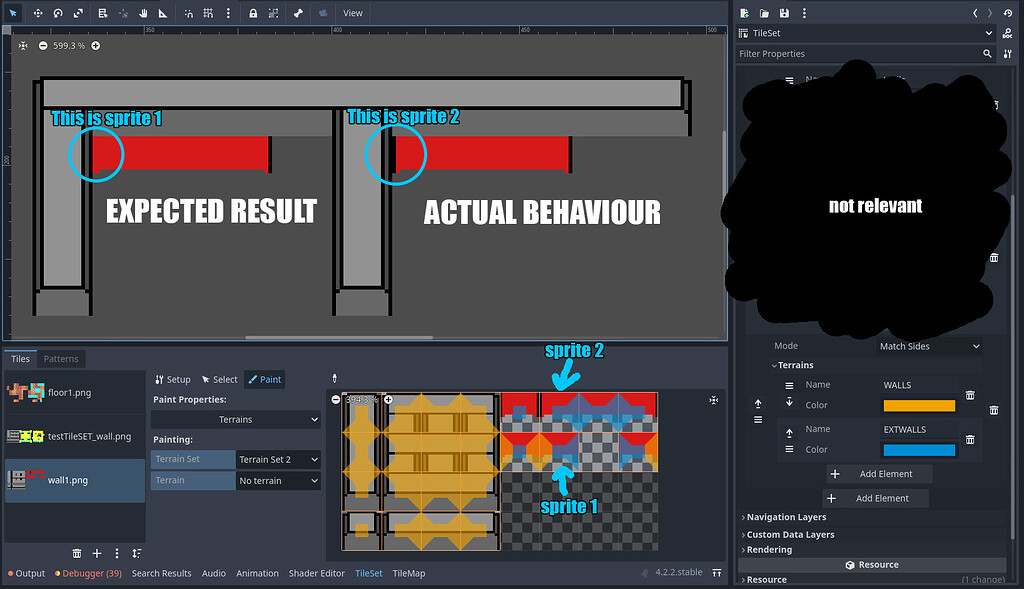Enable Use Grid Snap in the toolbar
This screenshot has width=1024, height=589.
click(208, 13)
